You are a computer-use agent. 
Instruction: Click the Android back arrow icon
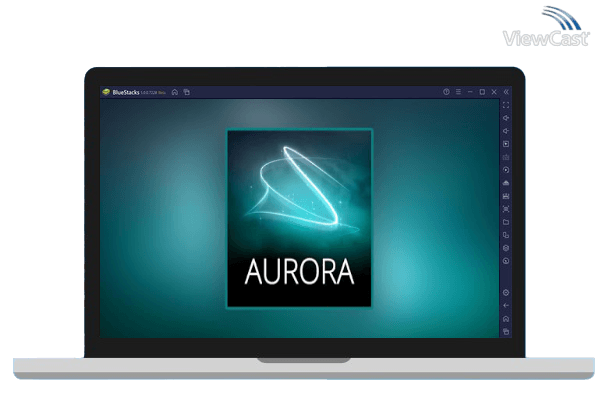pyautogui.click(x=506, y=306)
